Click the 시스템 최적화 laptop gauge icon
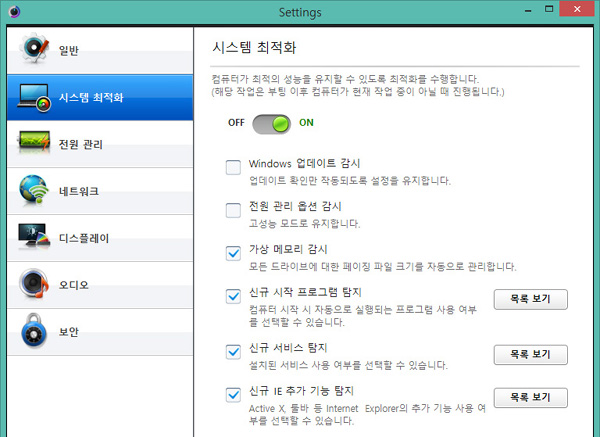The image size is (600, 437). click(34, 98)
